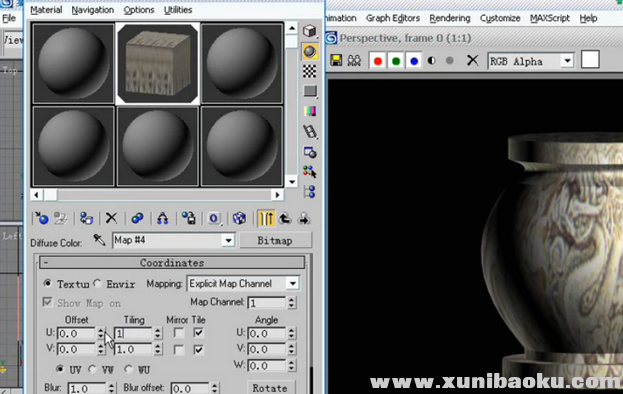Click the Save Bitmap disk icon
Image resolution: width=623 pixels, height=394 pixels.
[336, 60]
